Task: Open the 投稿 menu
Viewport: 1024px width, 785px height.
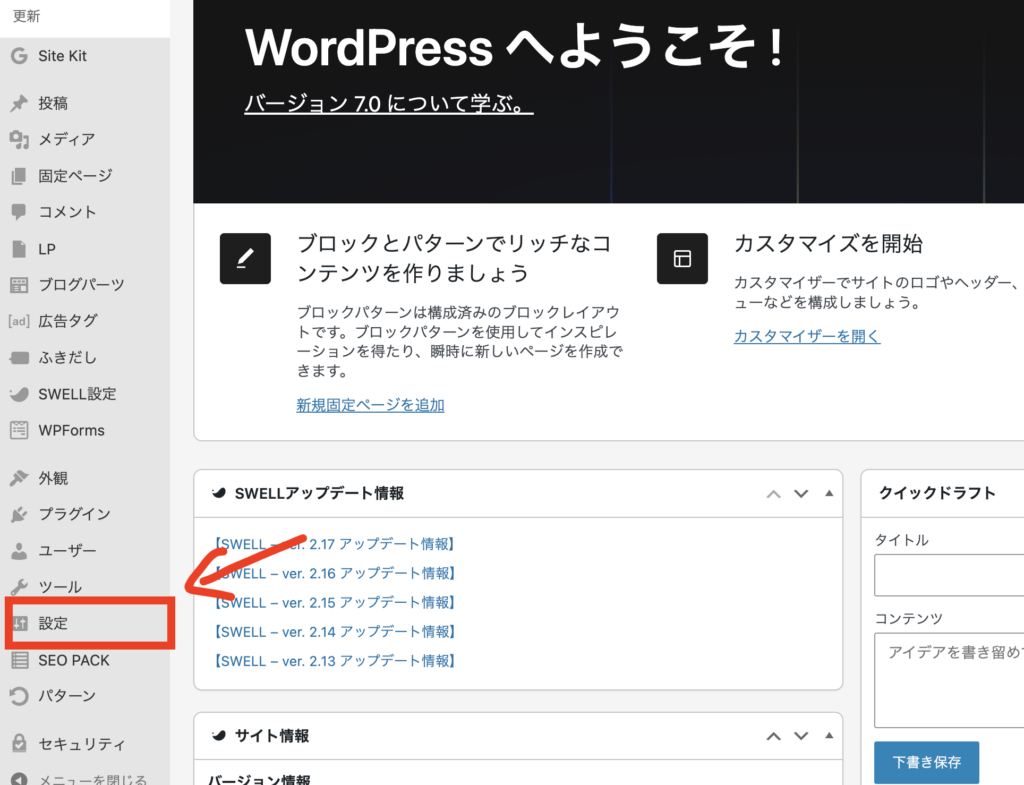Action: tap(85, 103)
